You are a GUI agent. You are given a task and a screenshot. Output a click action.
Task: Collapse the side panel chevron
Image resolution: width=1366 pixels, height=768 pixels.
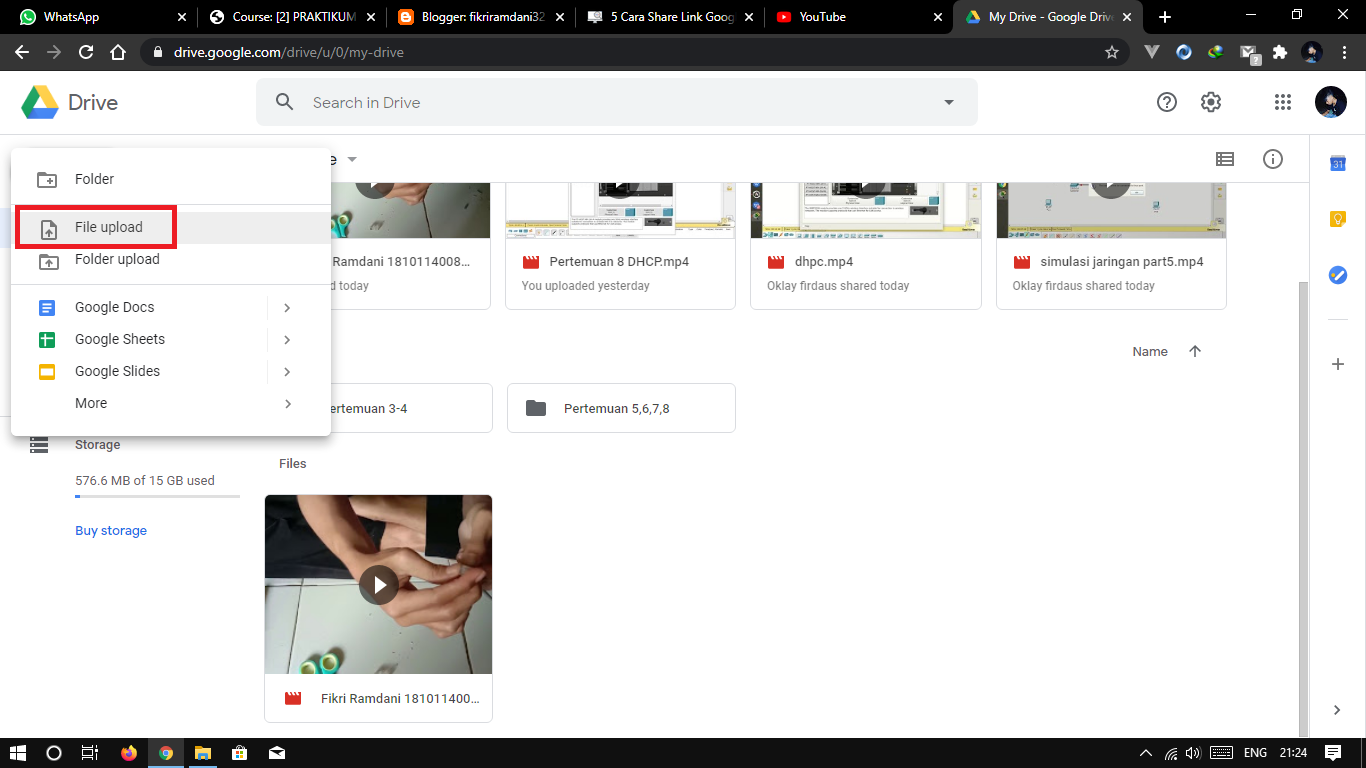[x=1338, y=710]
